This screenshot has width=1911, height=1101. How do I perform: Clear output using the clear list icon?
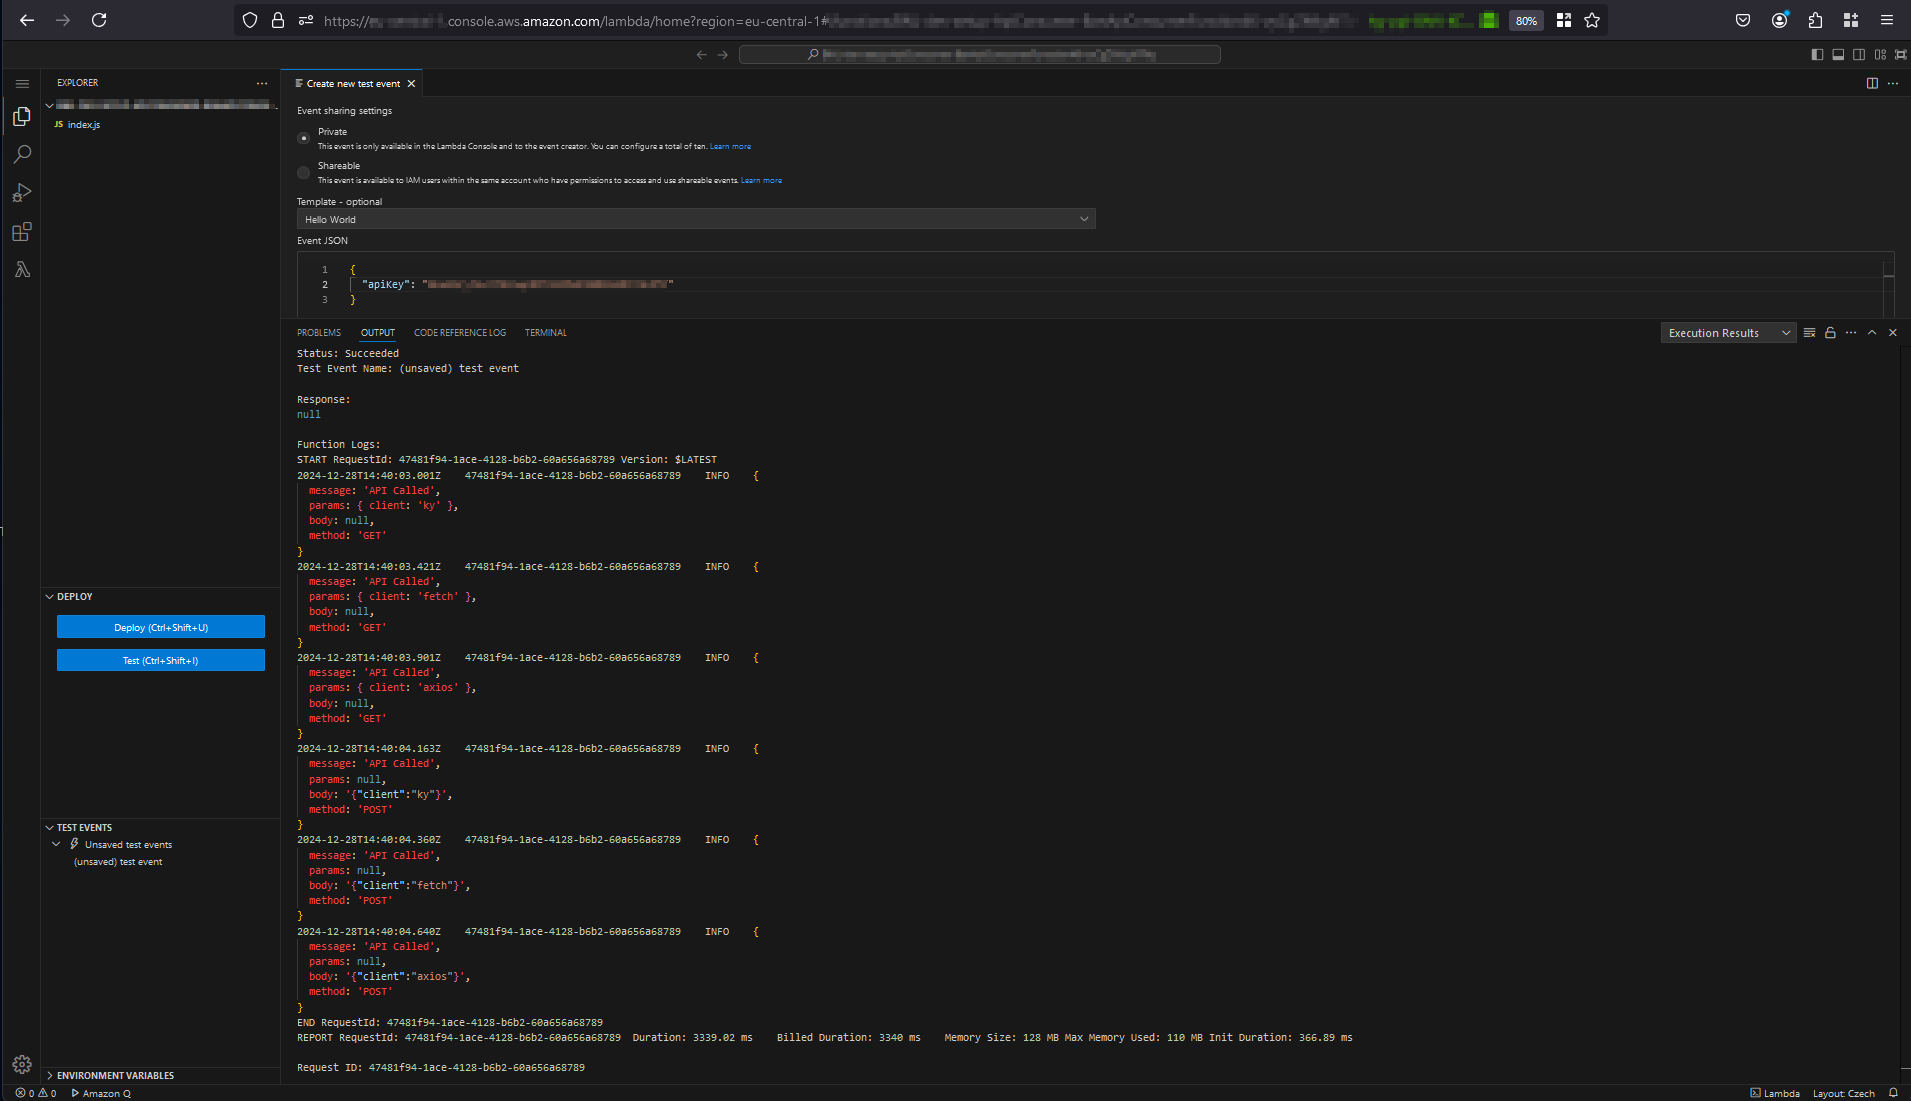pos(1809,333)
